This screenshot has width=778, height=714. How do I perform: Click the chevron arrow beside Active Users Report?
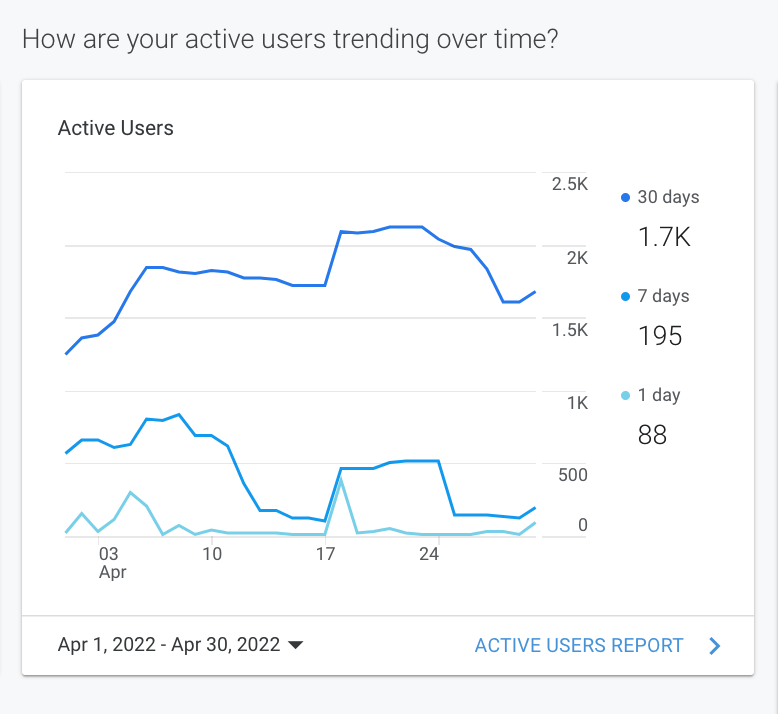(714, 646)
